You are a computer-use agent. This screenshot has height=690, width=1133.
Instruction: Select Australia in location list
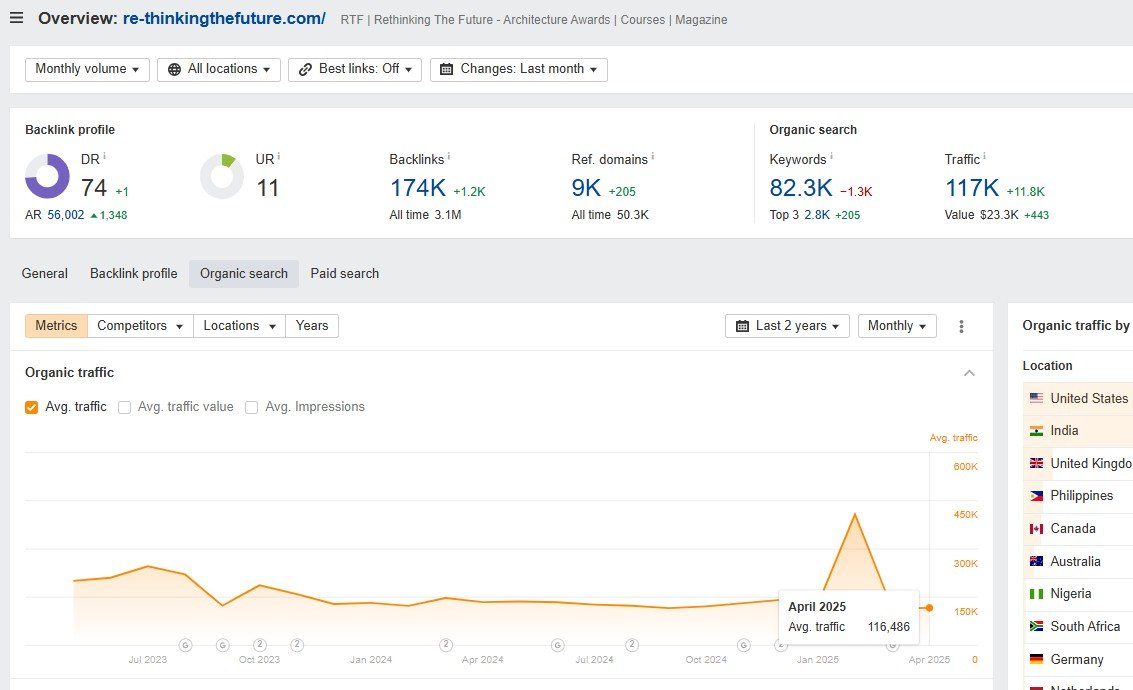[x=1078, y=562]
